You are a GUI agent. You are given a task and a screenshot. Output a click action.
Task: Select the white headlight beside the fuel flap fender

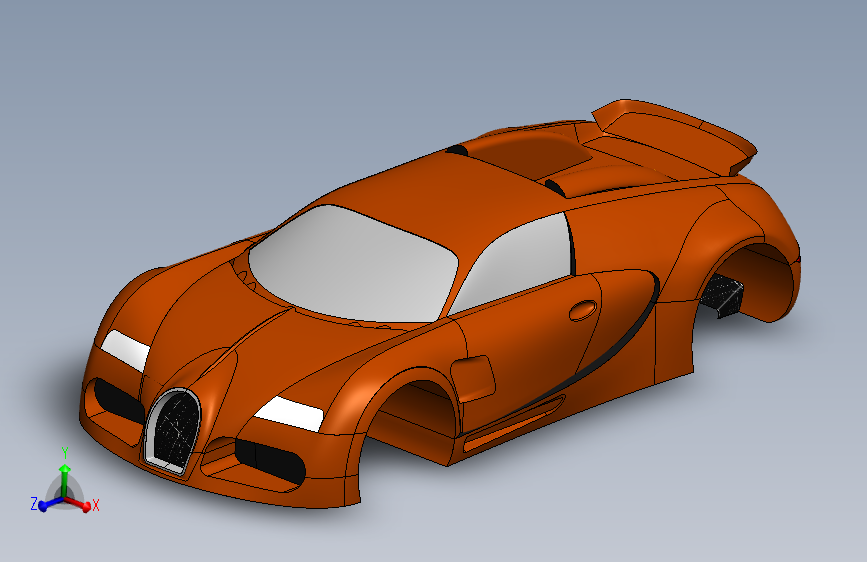click(x=289, y=414)
